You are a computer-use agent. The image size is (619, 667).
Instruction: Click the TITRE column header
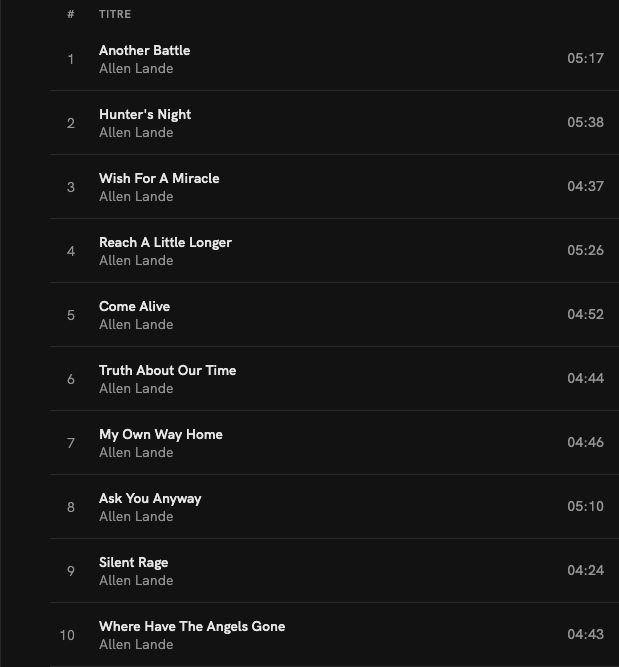(115, 14)
